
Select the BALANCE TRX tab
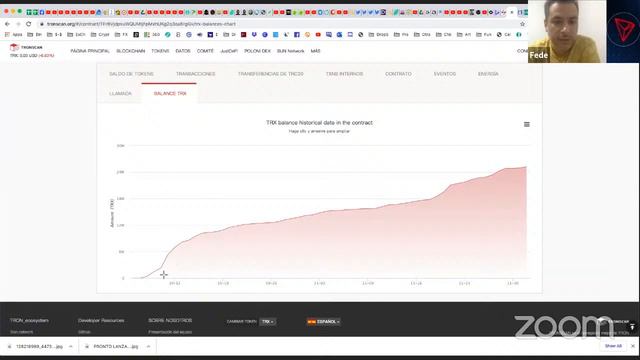pyautogui.click(x=170, y=93)
